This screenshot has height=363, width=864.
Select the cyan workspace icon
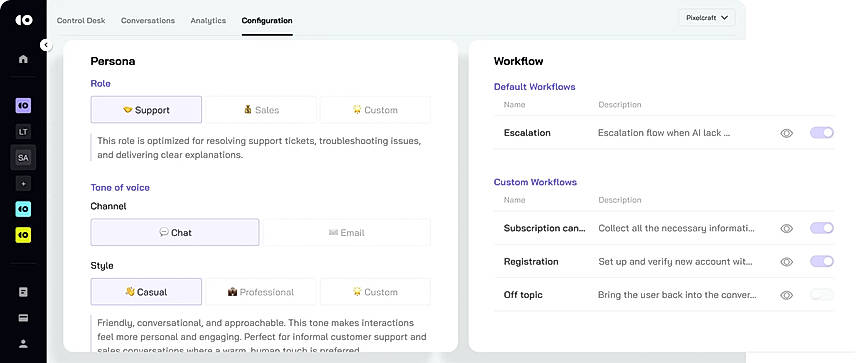pyautogui.click(x=23, y=209)
